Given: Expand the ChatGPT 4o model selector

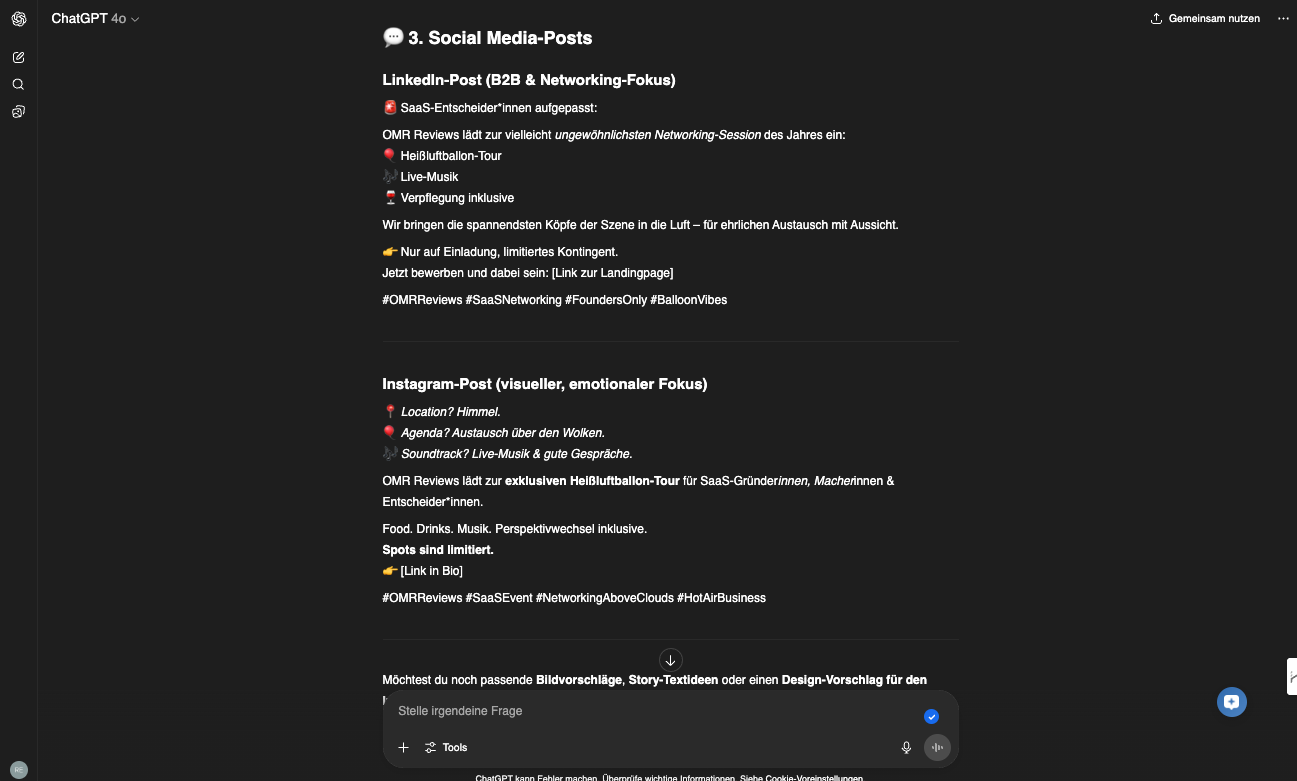Looking at the screenshot, I should (96, 19).
